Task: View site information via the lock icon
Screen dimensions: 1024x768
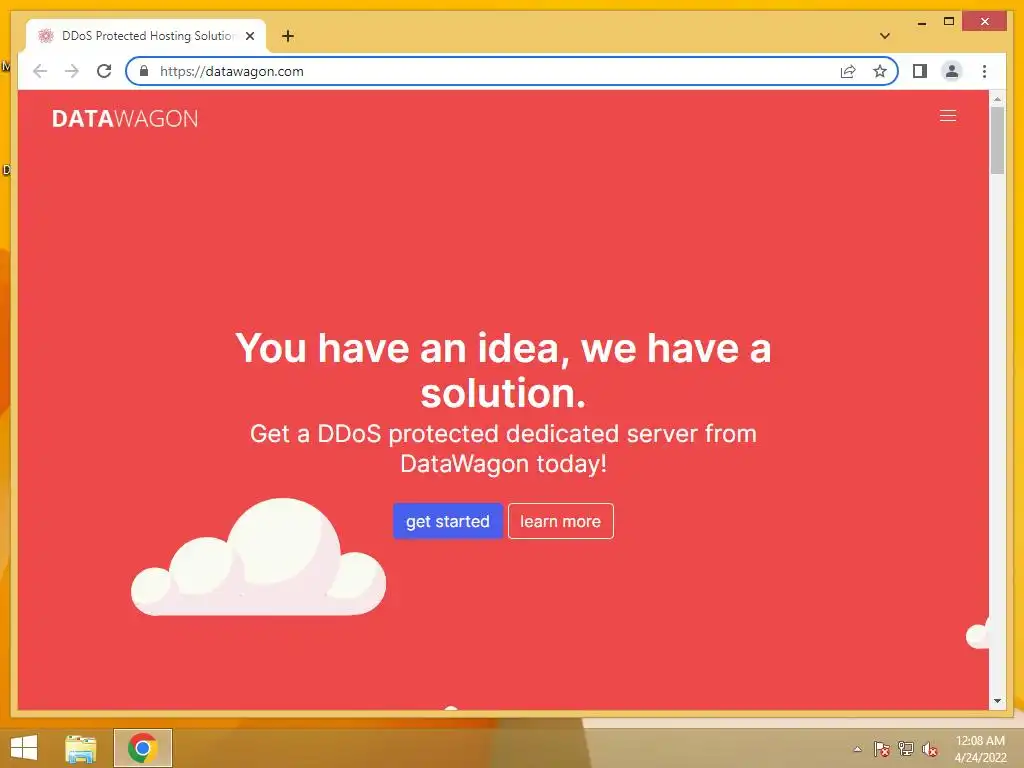Action: click(144, 71)
